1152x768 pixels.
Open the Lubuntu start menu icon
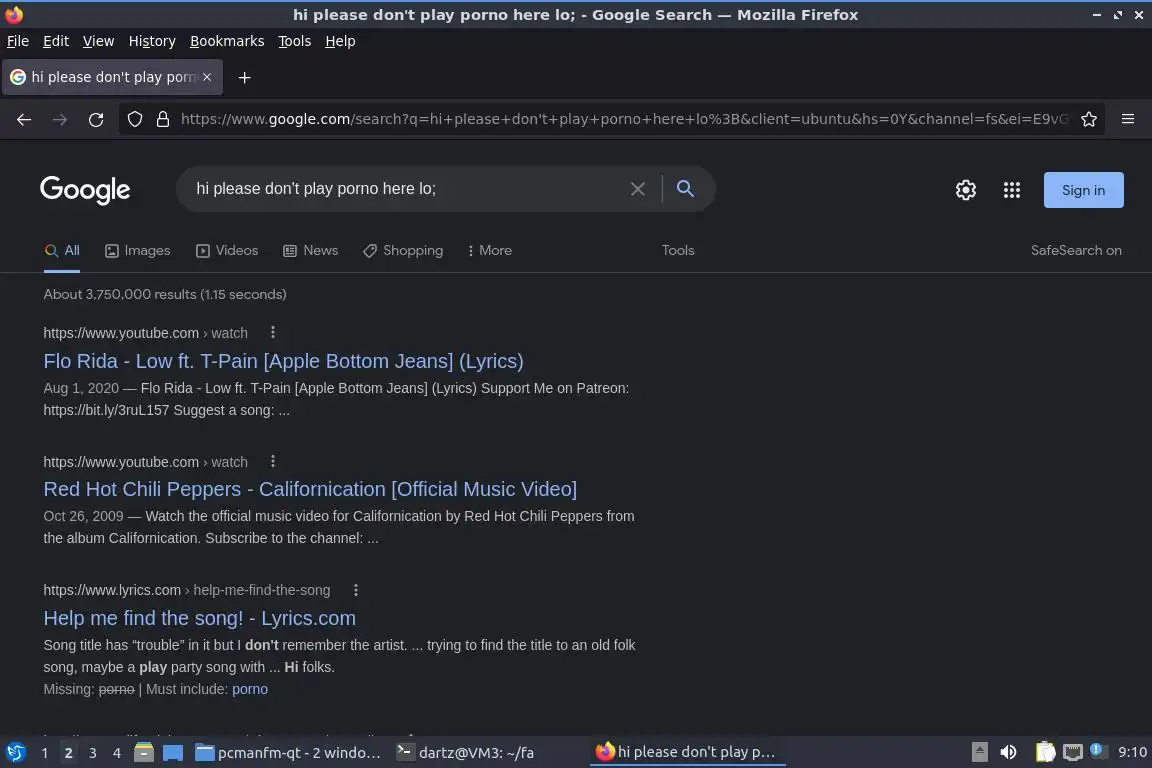point(15,753)
